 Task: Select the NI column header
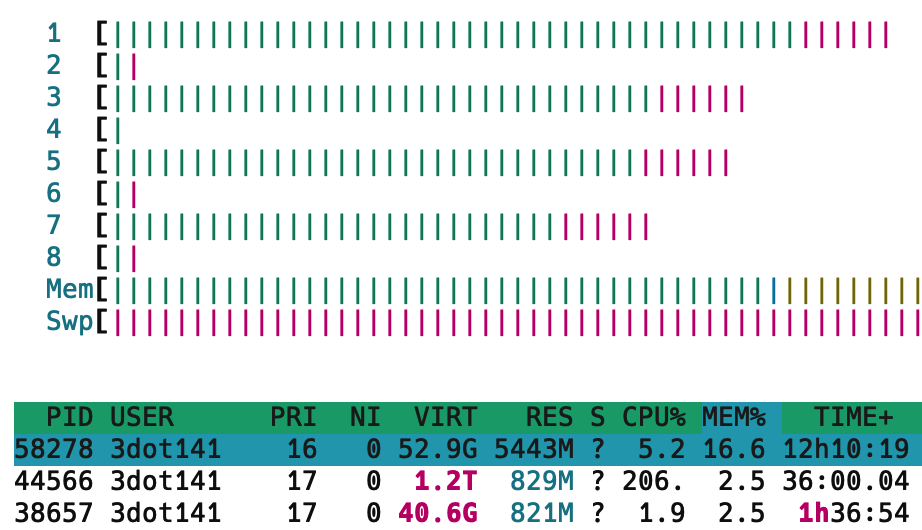pyautogui.click(x=365, y=417)
